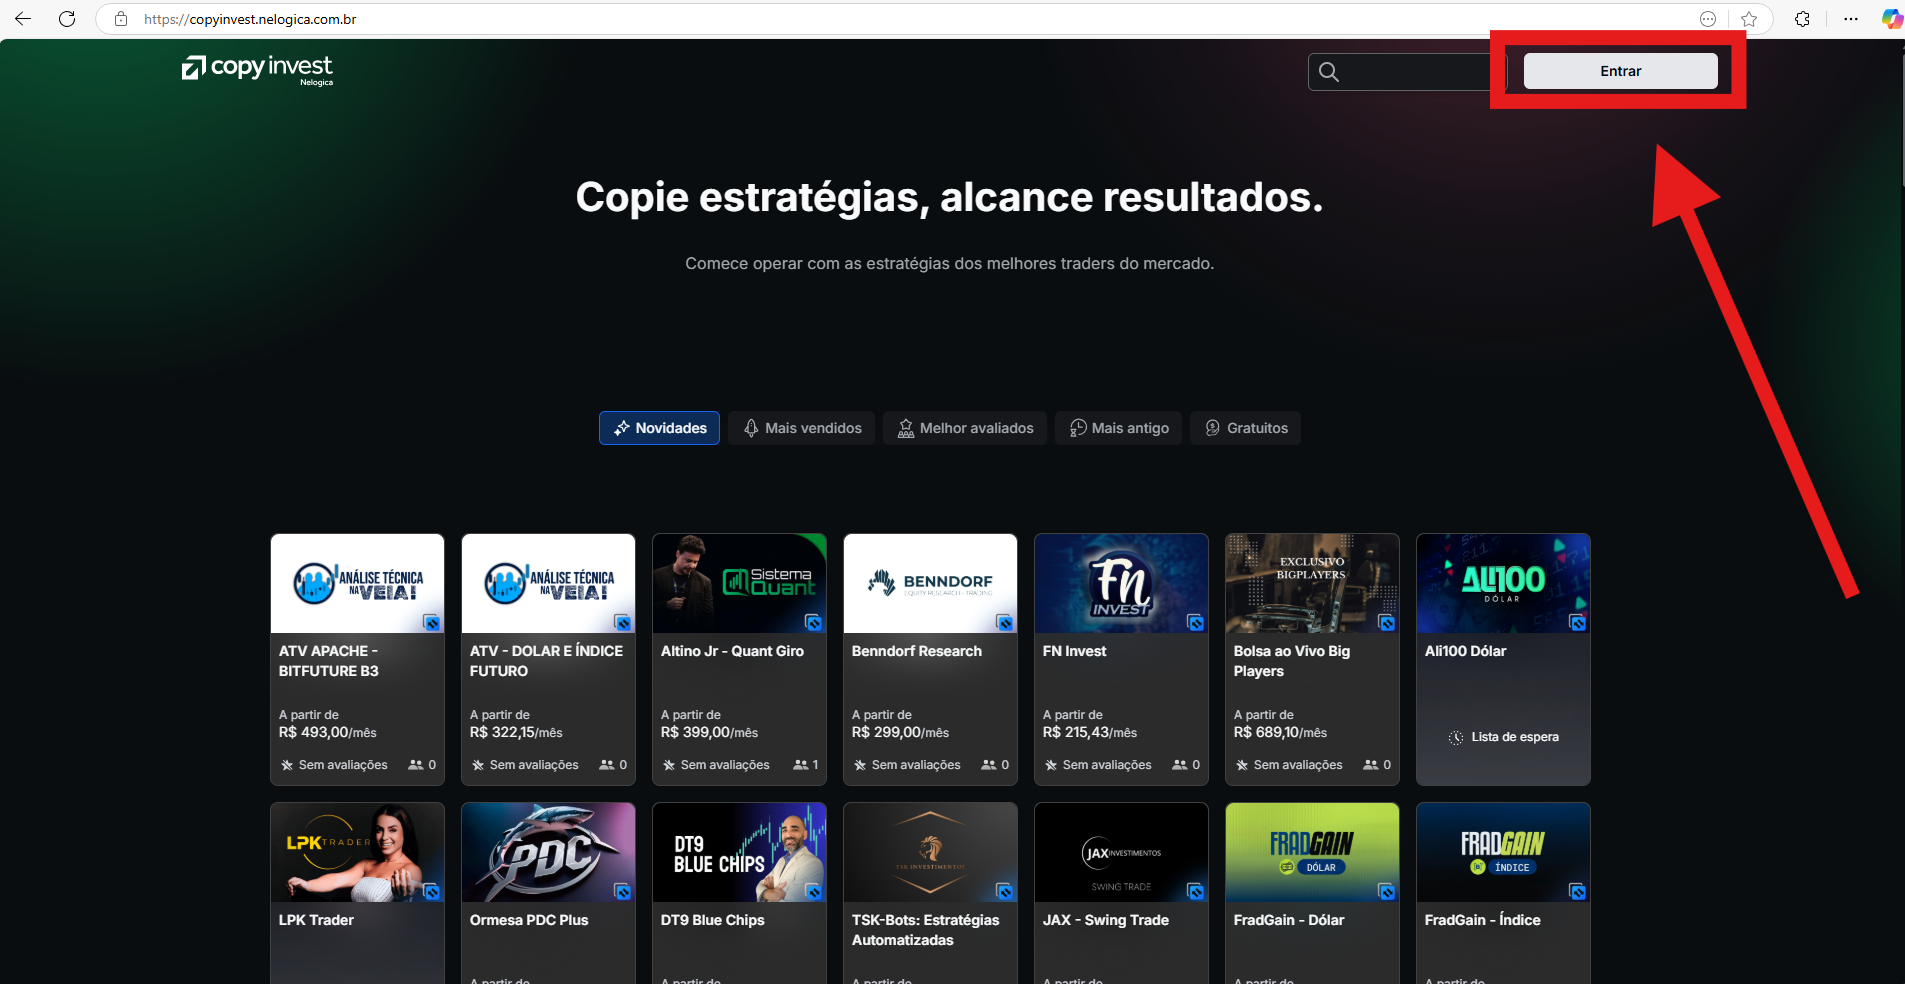Open FradGain Dólar thumbnail image

click(1312, 852)
